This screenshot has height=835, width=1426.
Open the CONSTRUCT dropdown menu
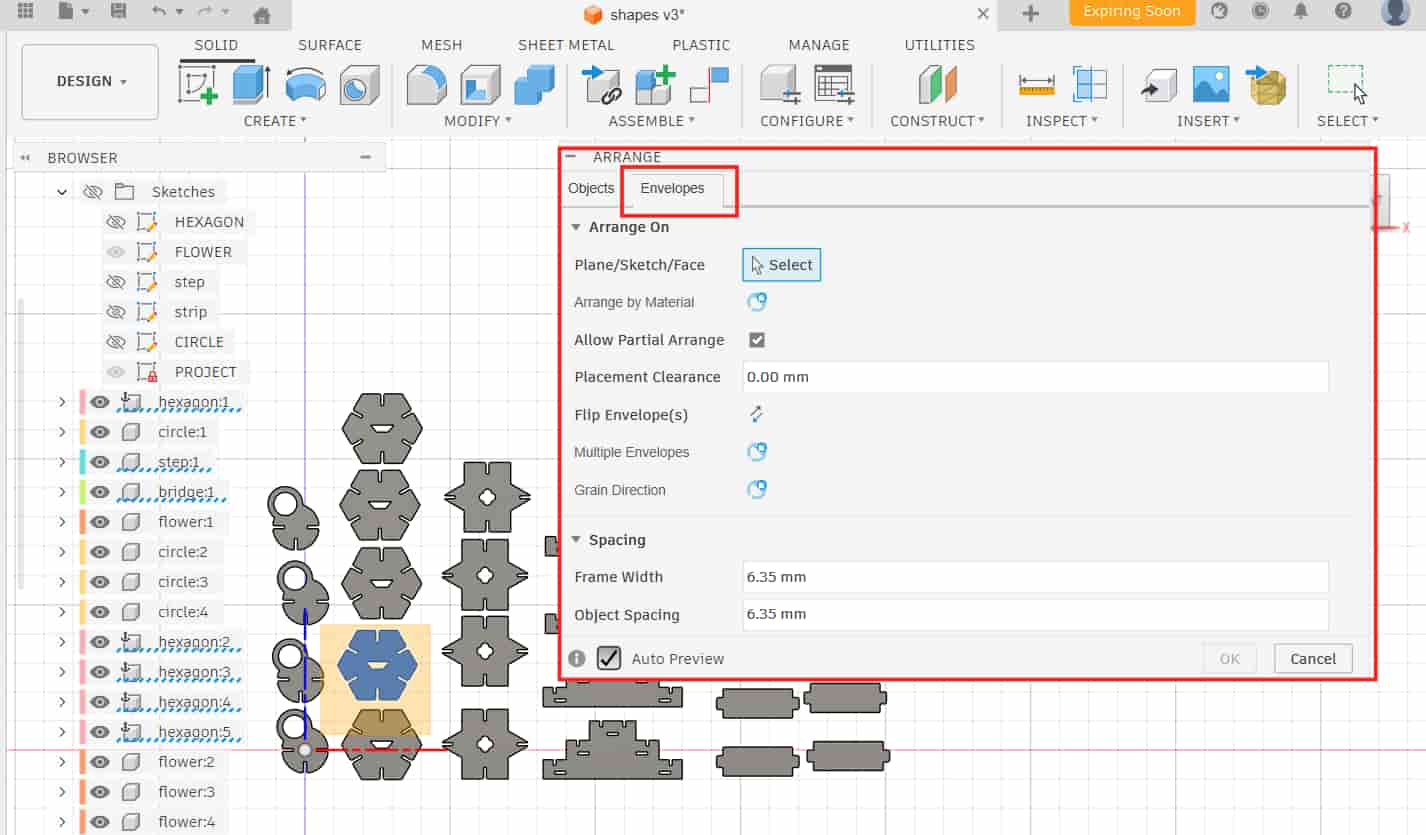click(938, 121)
